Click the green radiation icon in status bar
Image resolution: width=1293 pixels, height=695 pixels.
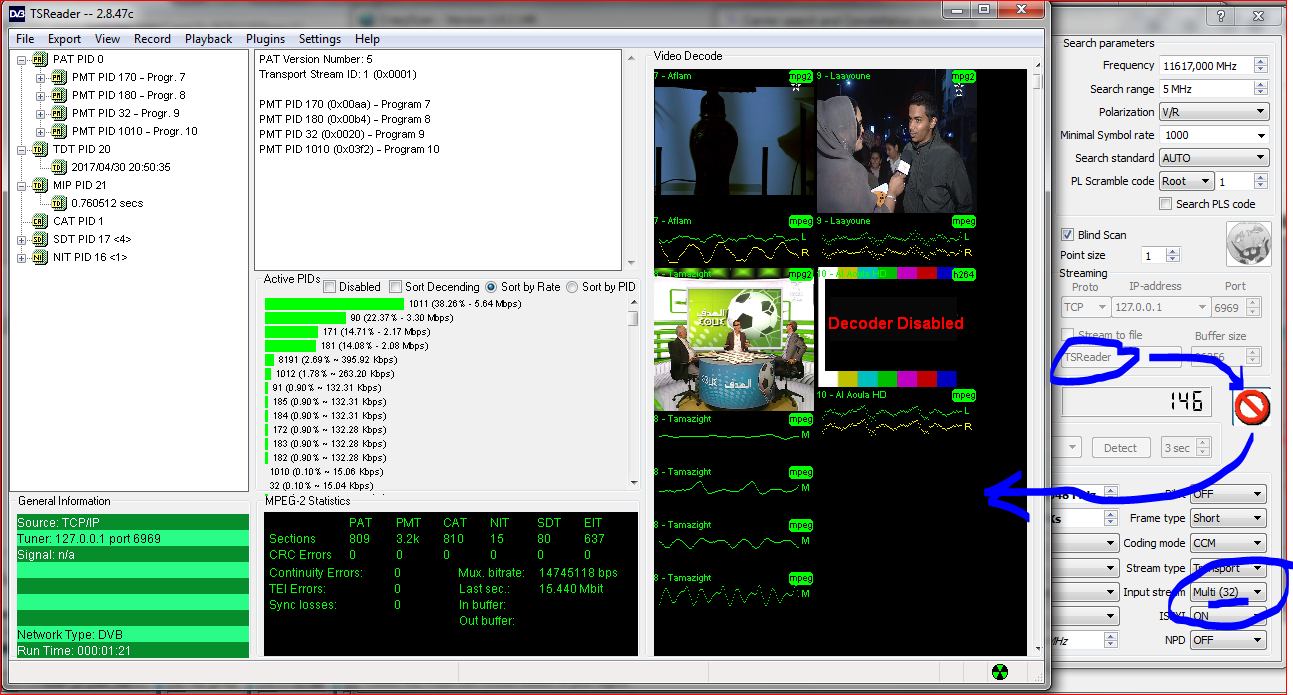(999, 671)
